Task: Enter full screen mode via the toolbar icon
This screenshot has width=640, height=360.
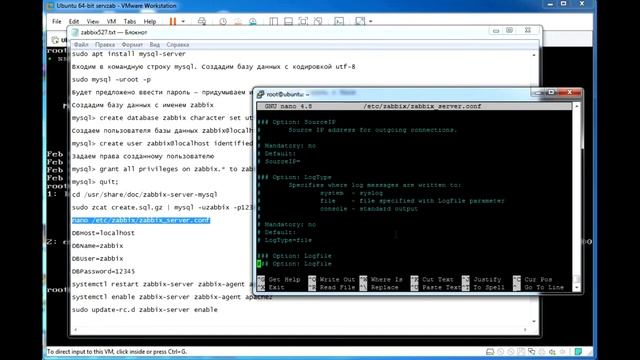Action: pos(303,21)
